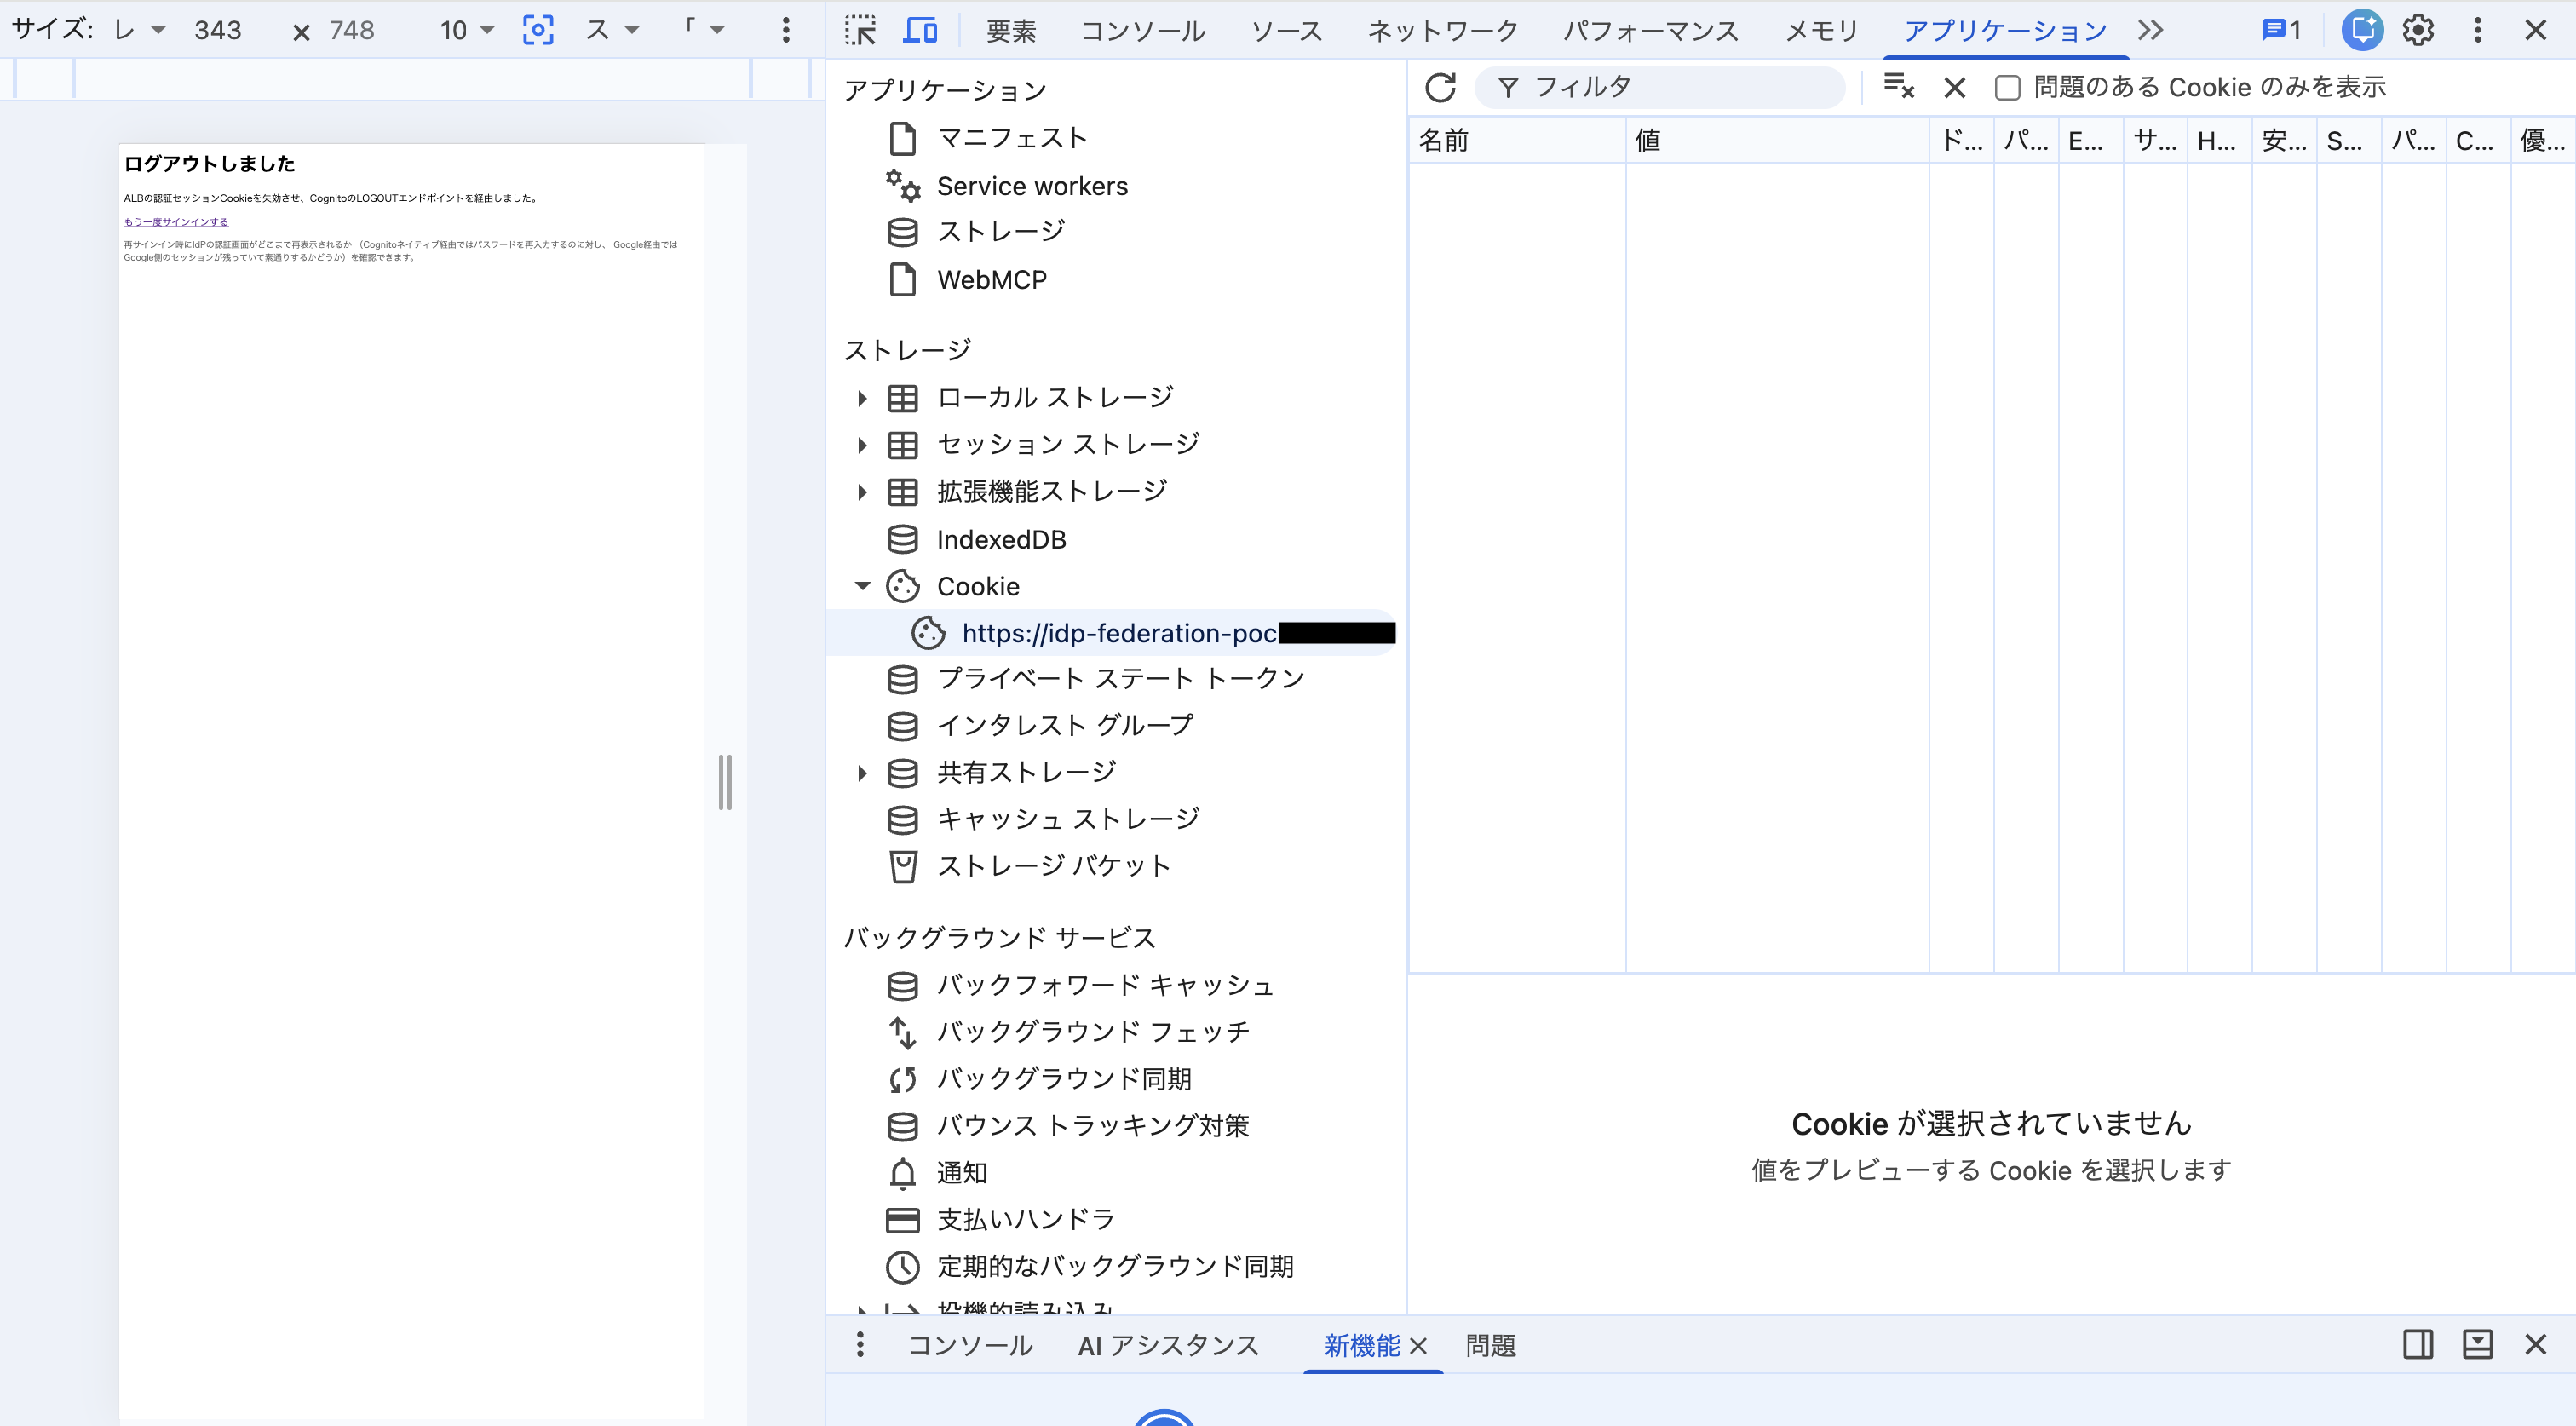This screenshot has width=2576, height=1426.
Task: Grab the viewport resize handle
Action: 725,783
